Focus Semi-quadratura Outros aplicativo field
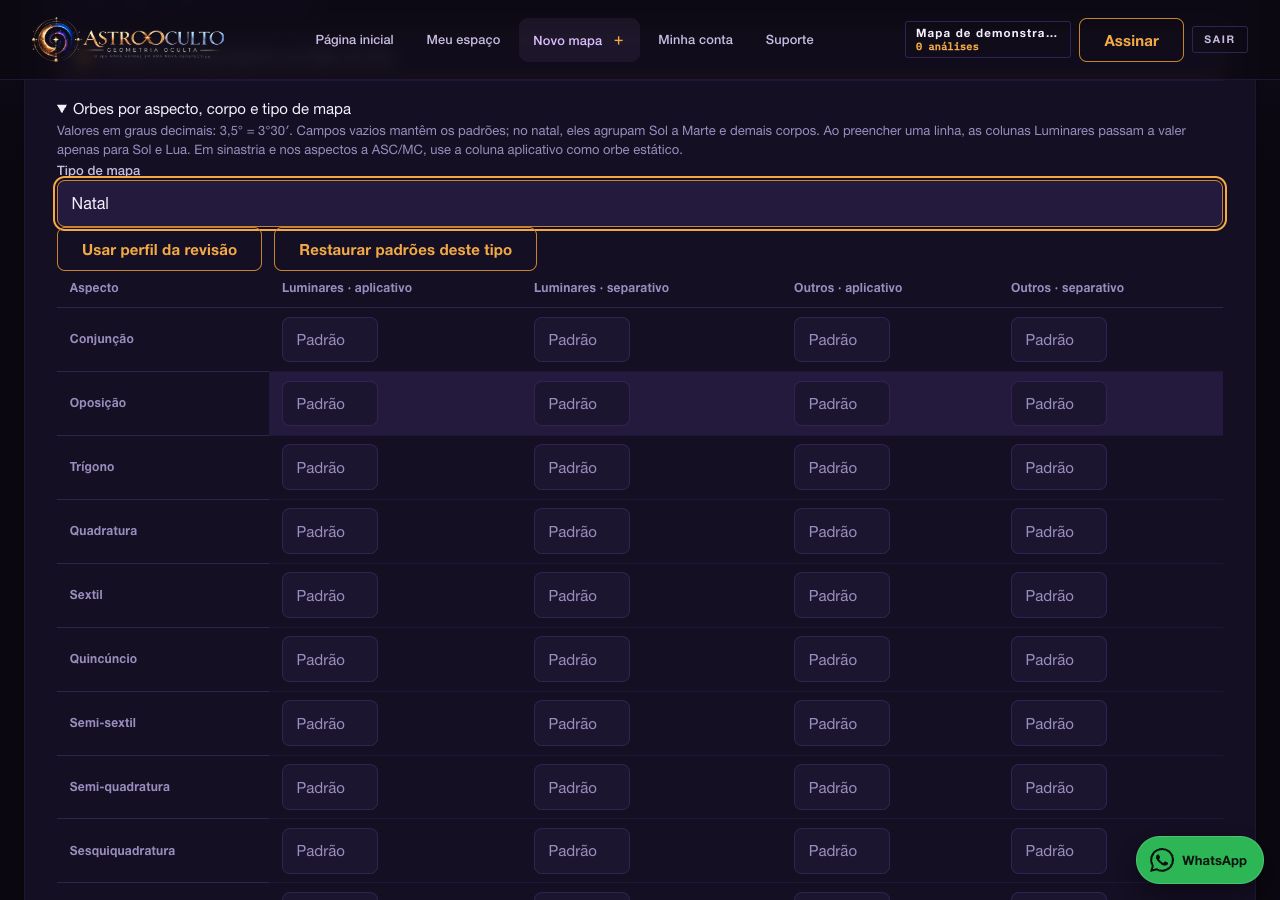The image size is (1280, 900). point(842,788)
